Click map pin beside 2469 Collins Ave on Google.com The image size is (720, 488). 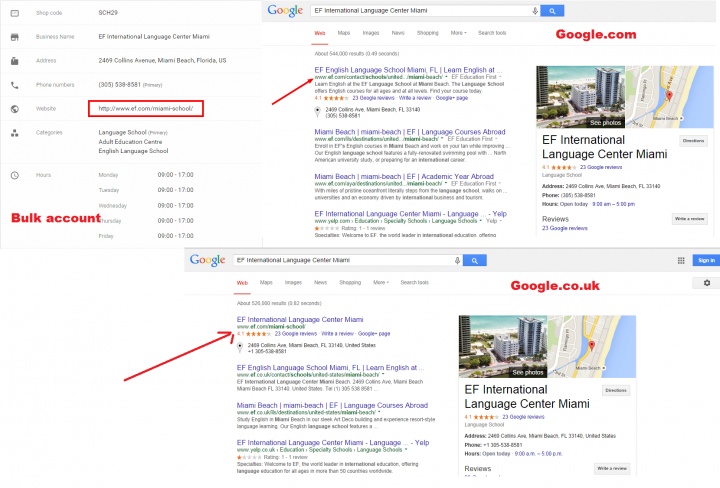pyautogui.click(x=317, y=112)
